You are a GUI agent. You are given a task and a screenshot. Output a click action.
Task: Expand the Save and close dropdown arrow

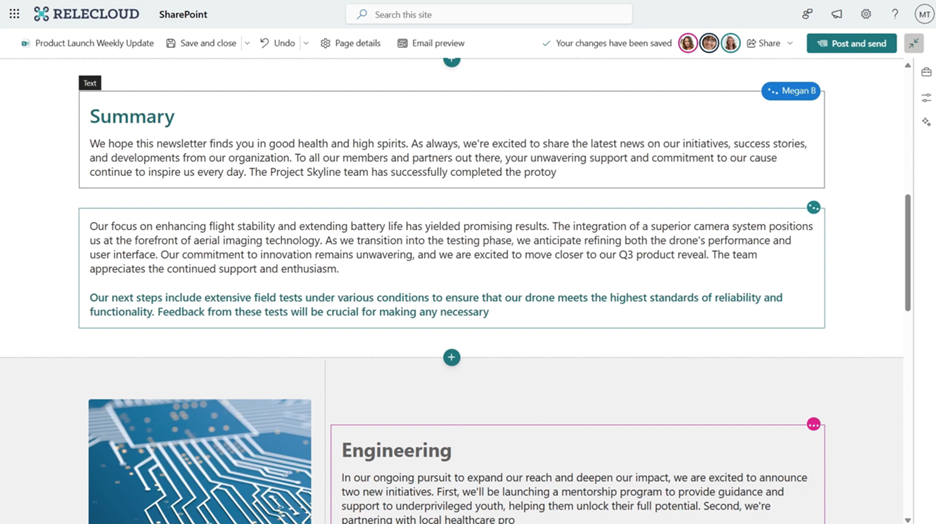247,43
